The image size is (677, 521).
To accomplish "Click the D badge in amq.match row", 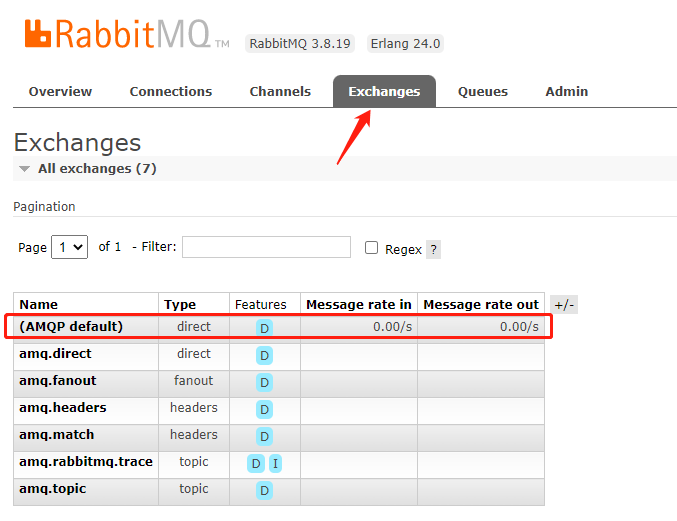I will click(264, 436).
